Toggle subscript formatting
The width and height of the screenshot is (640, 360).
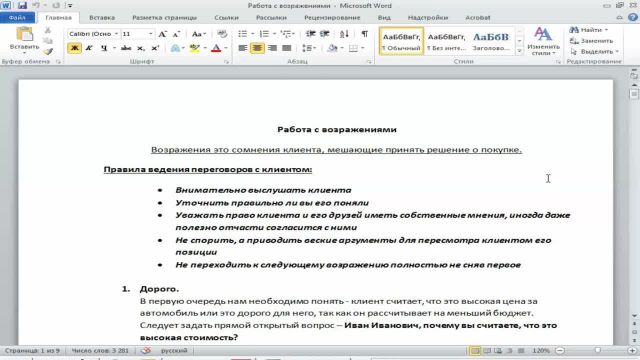pyautogui.click(x=141, y=48)
